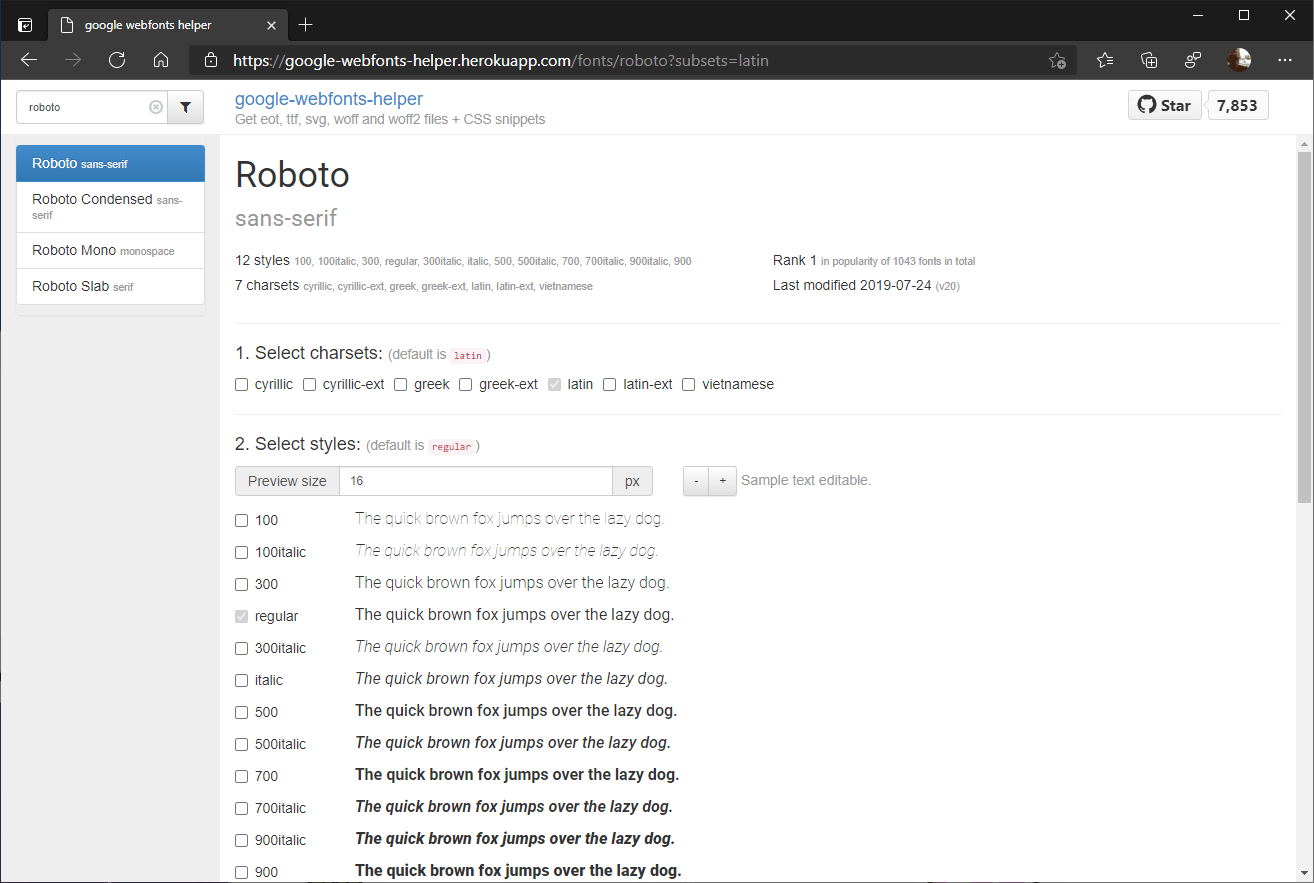The image size is (1314, 883).
Task: Click the browser address bar URL
Action: pyautogui.click(x=500, y=60)
